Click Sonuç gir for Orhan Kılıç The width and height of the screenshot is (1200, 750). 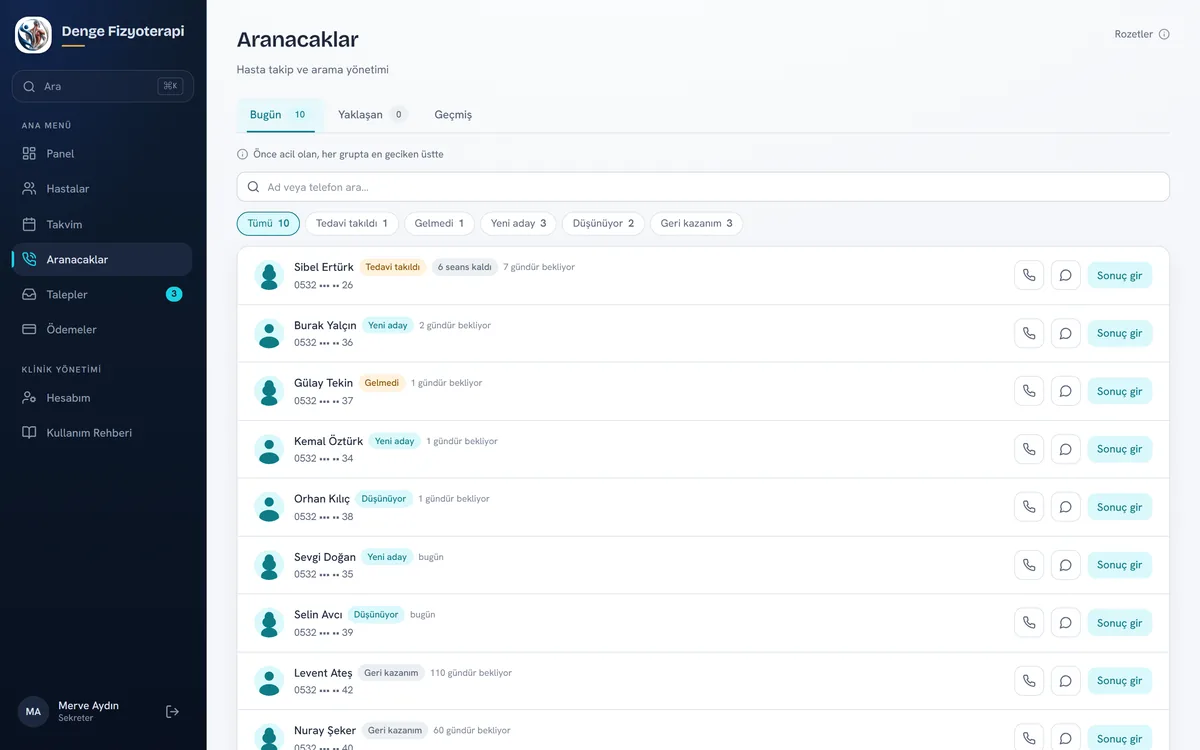coord(1120,507)
